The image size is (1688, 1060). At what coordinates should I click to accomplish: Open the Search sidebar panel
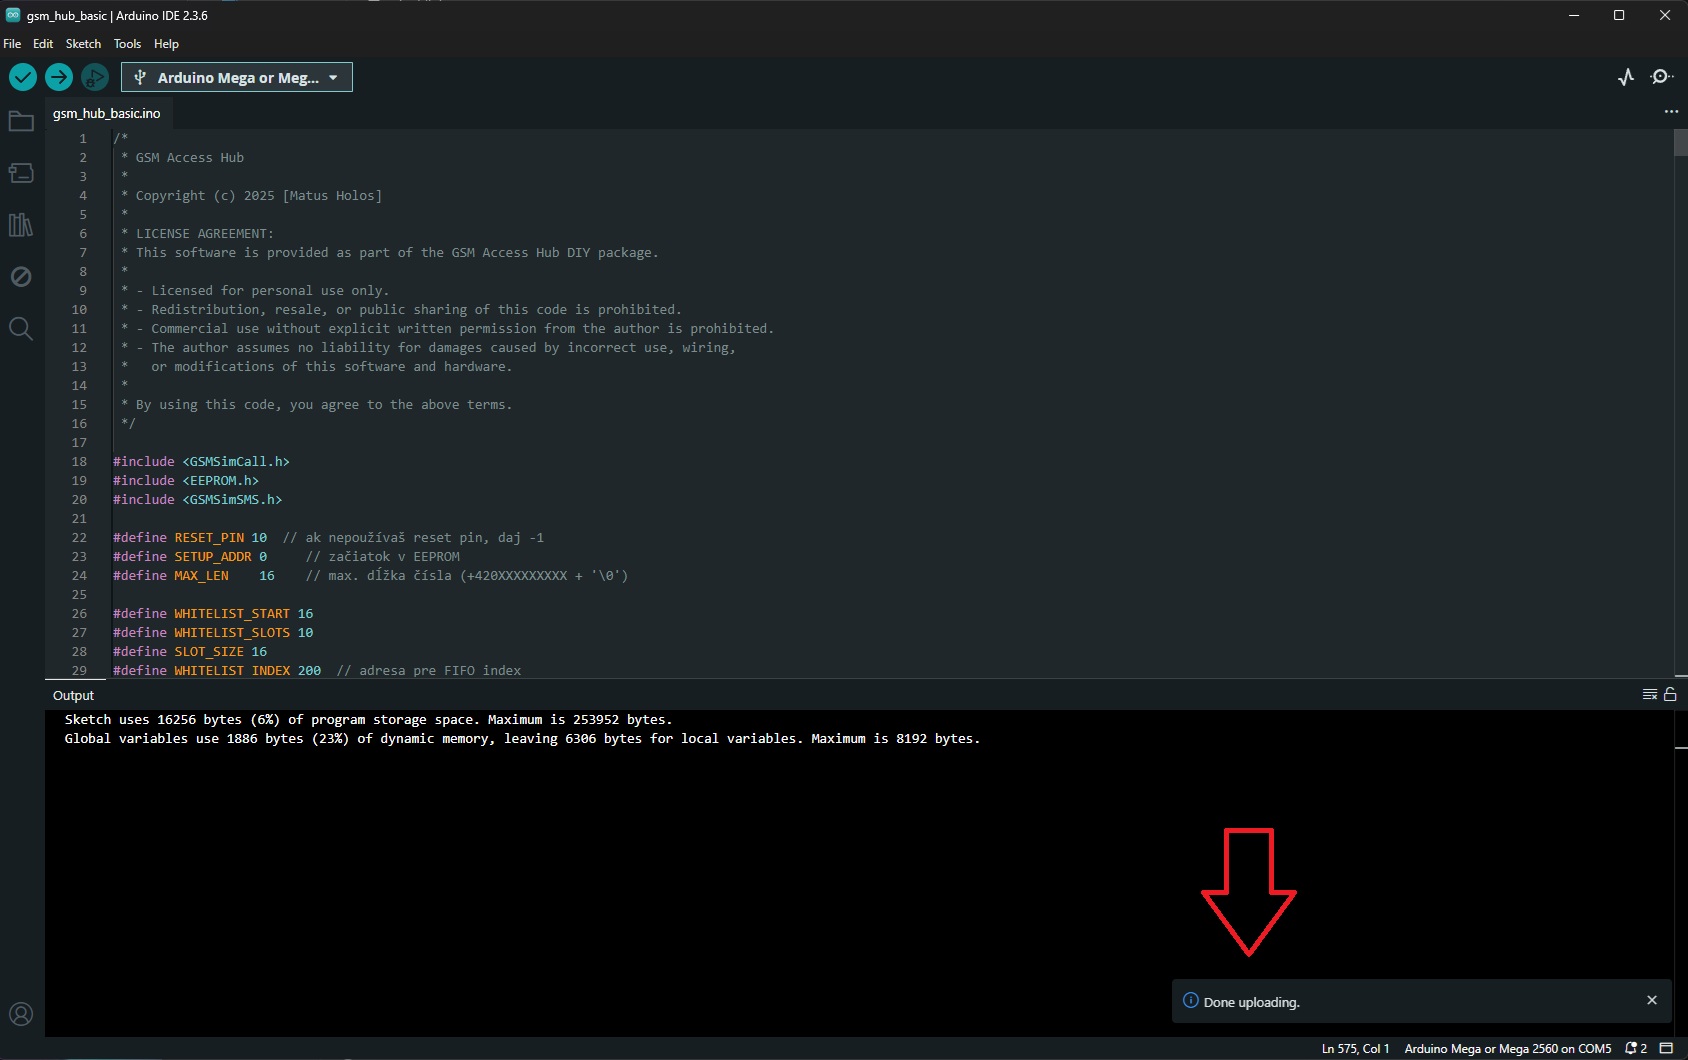[x=21, y=329]
